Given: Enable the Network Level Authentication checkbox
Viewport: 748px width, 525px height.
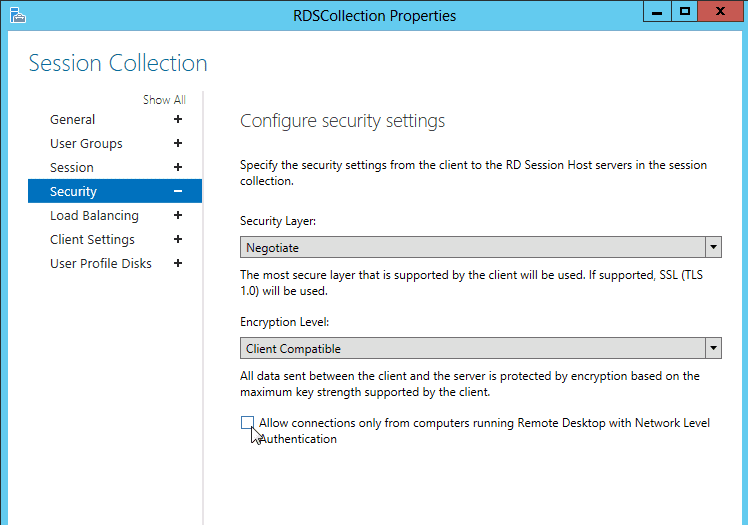Looking at the screenshot, I should [x=247, y=423].
